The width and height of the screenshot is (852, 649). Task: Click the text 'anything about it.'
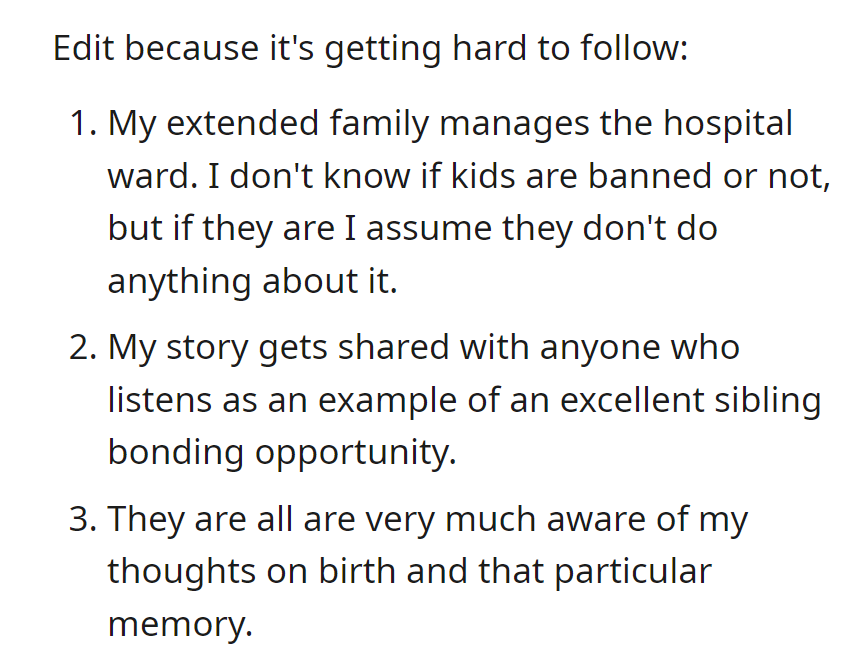pos(253,282)
